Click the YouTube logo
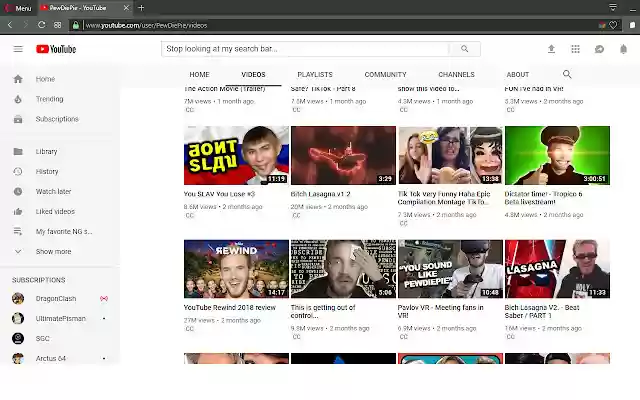This screenshot has width=640, height=400. click(56, 49)
